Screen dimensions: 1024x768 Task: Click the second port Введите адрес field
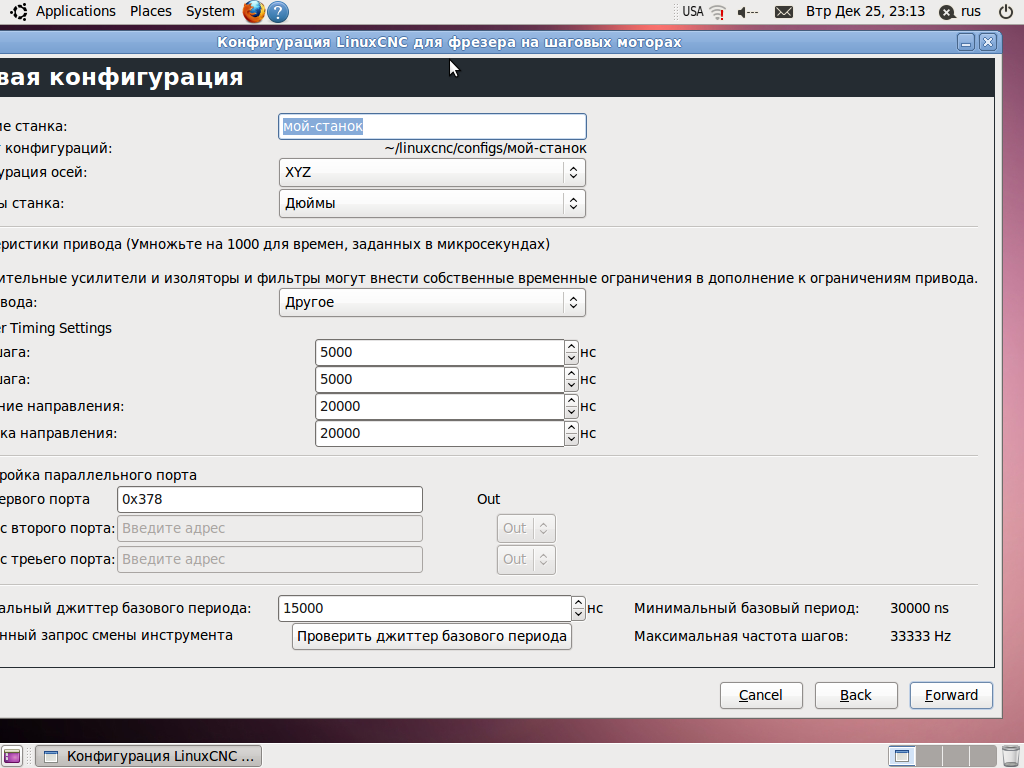(x=270, y=528)
